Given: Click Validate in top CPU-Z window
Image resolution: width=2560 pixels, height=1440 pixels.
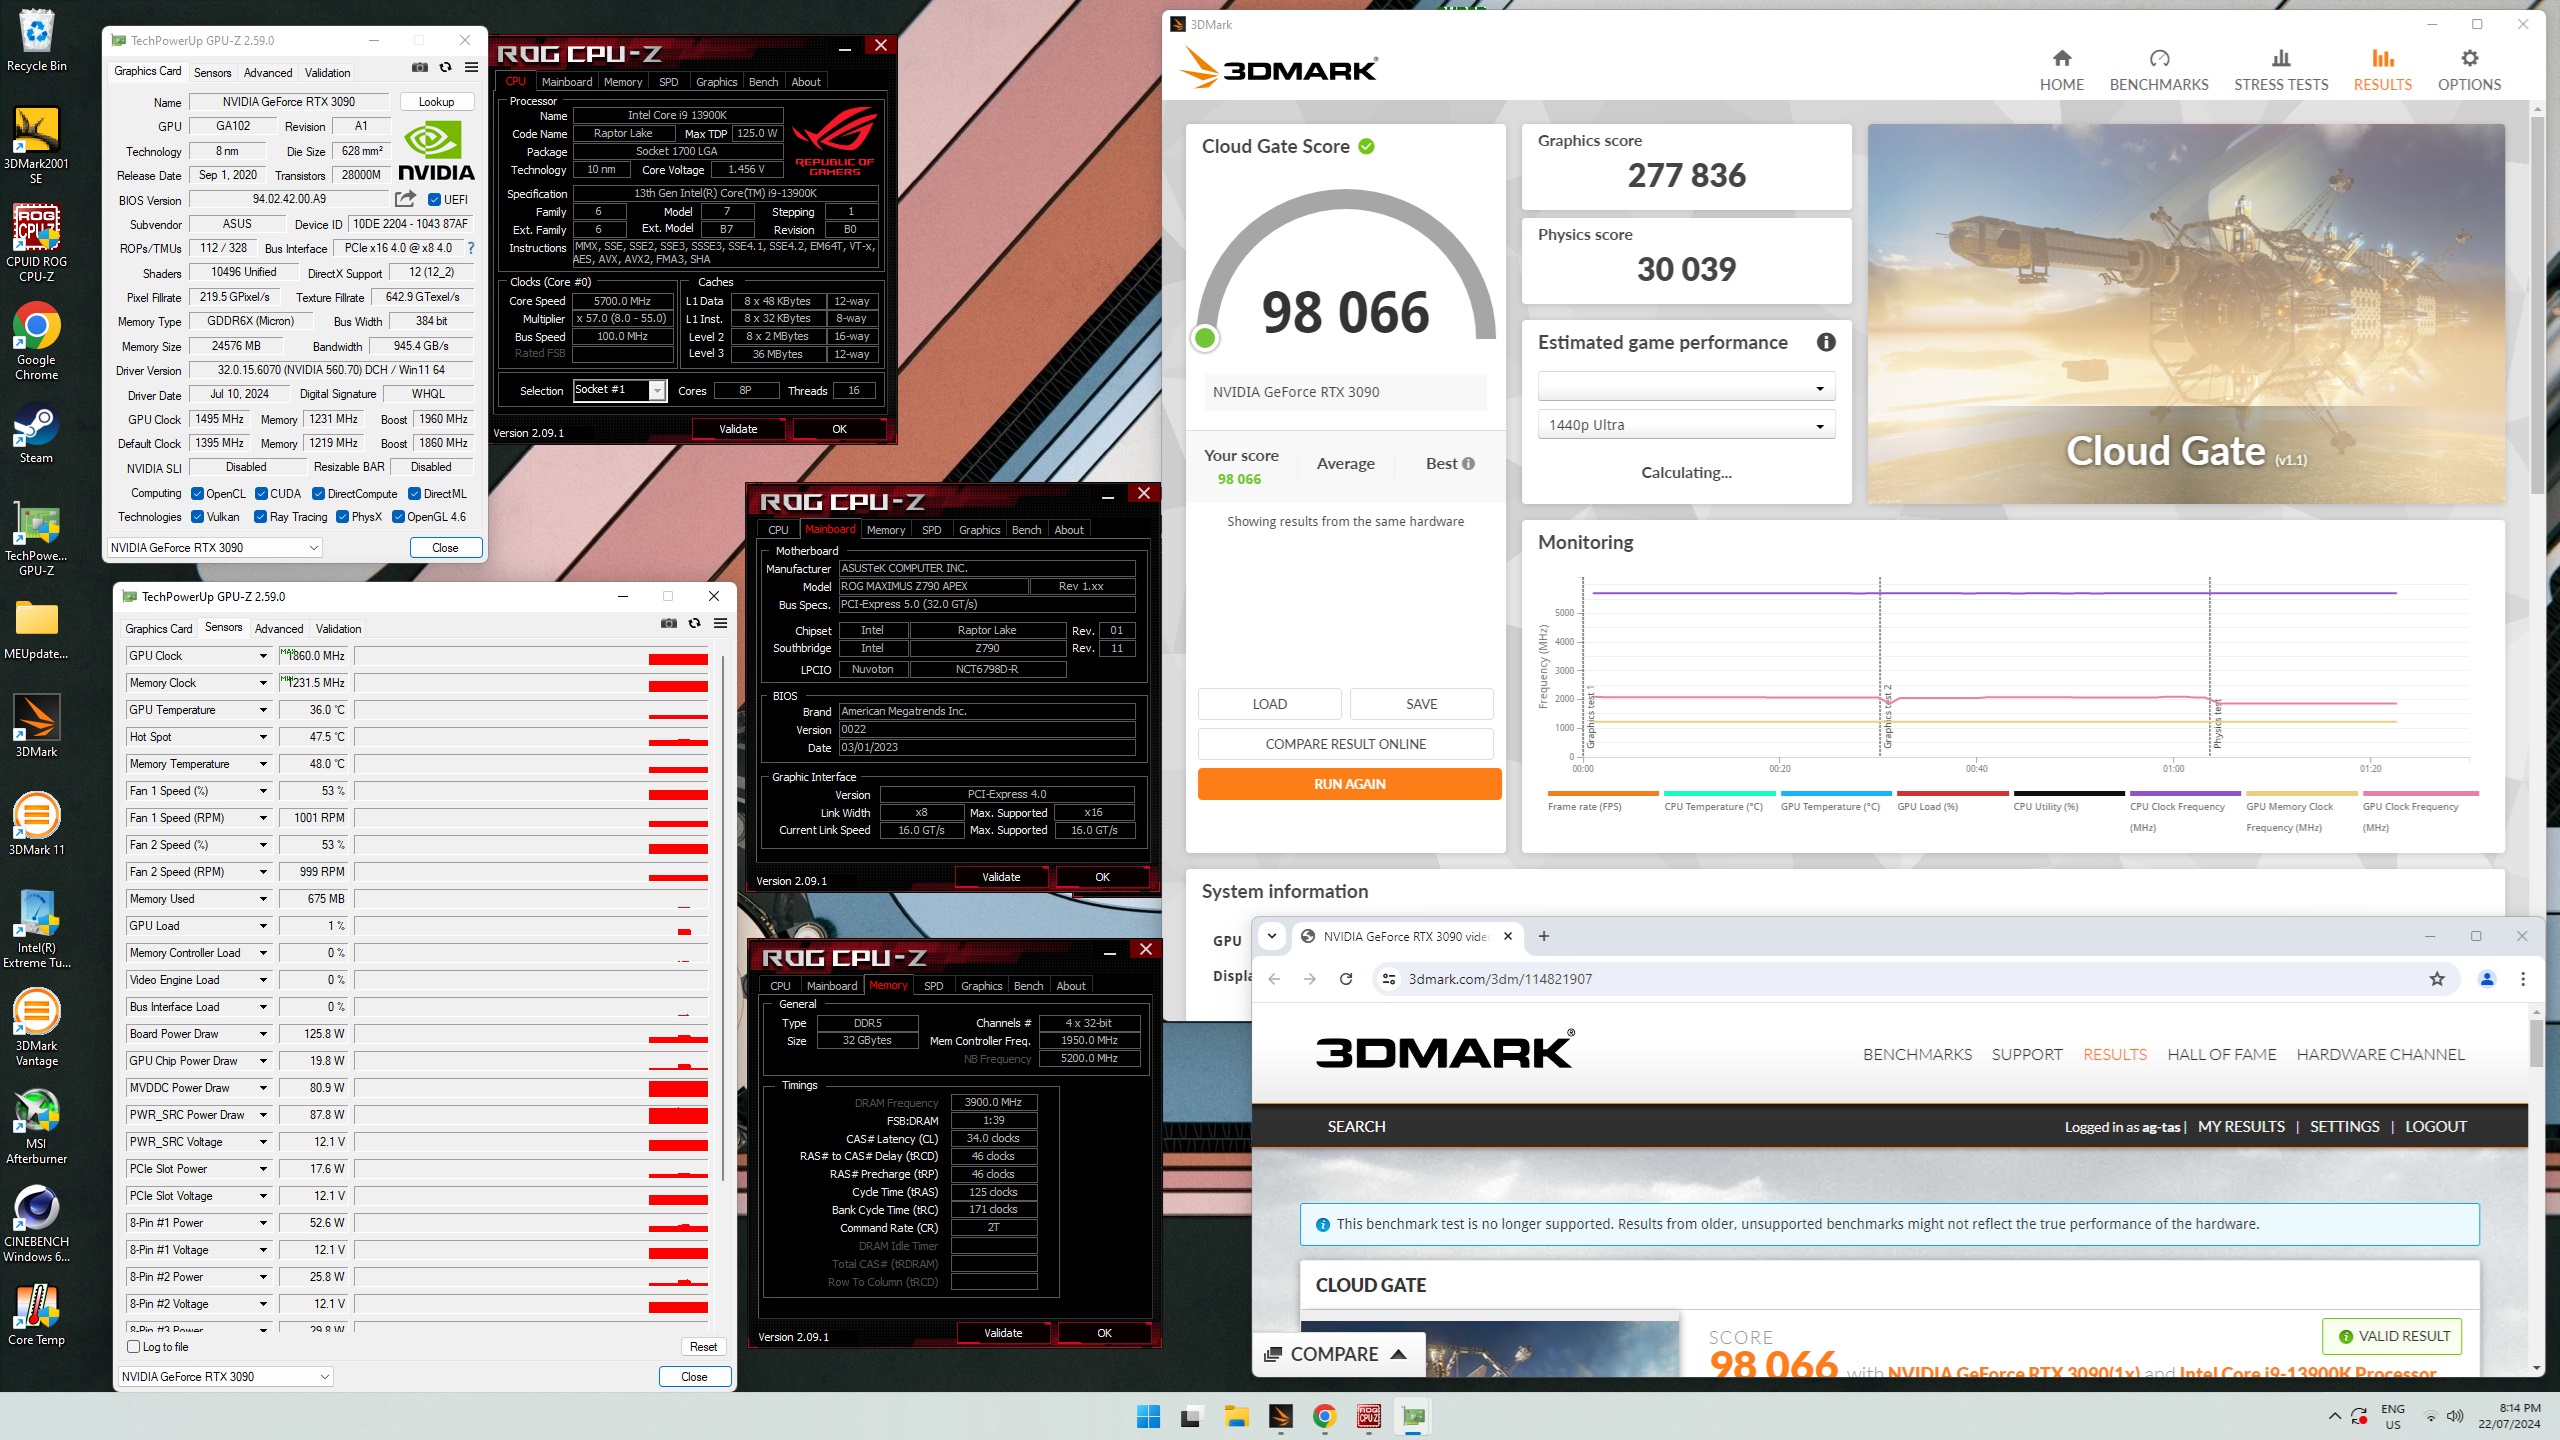Looking at the screenshot, I should point(738,429).
